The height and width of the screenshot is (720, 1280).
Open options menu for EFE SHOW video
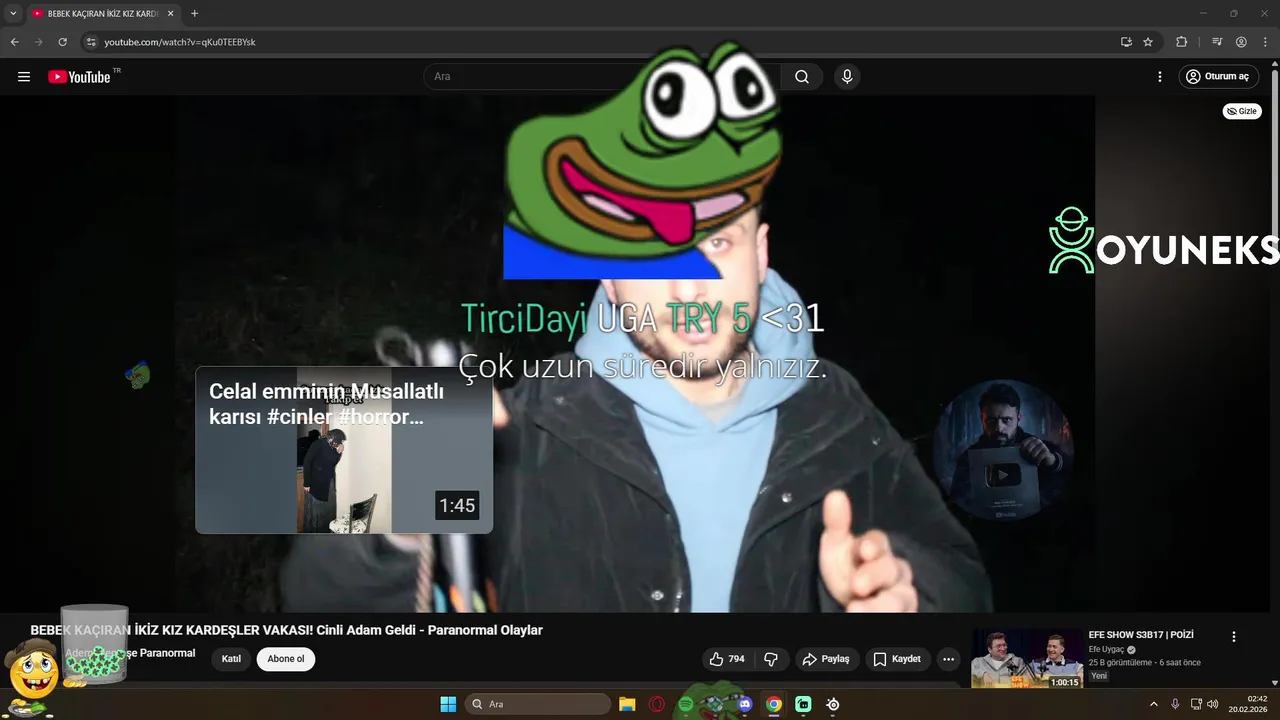(1234, 637)
